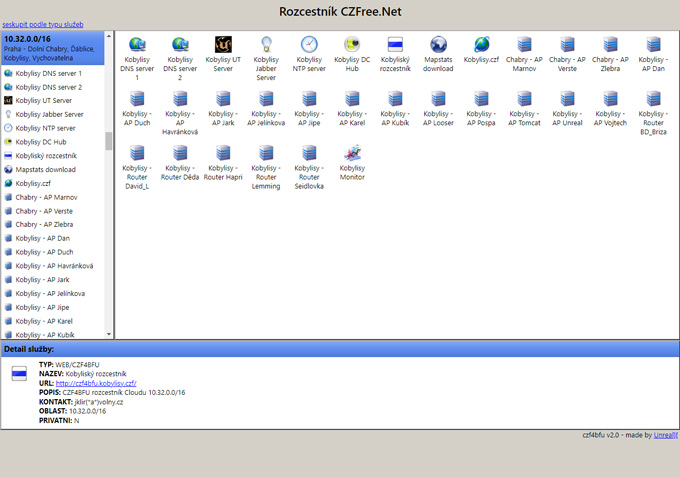Open Kobylisy DNS server 2 icon in grid
680x477 pixels.
click(x=180, y=44)
